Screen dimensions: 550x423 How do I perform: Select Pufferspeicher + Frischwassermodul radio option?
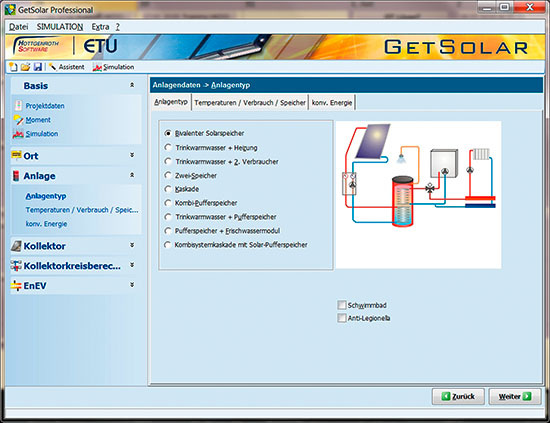(168, 230)
